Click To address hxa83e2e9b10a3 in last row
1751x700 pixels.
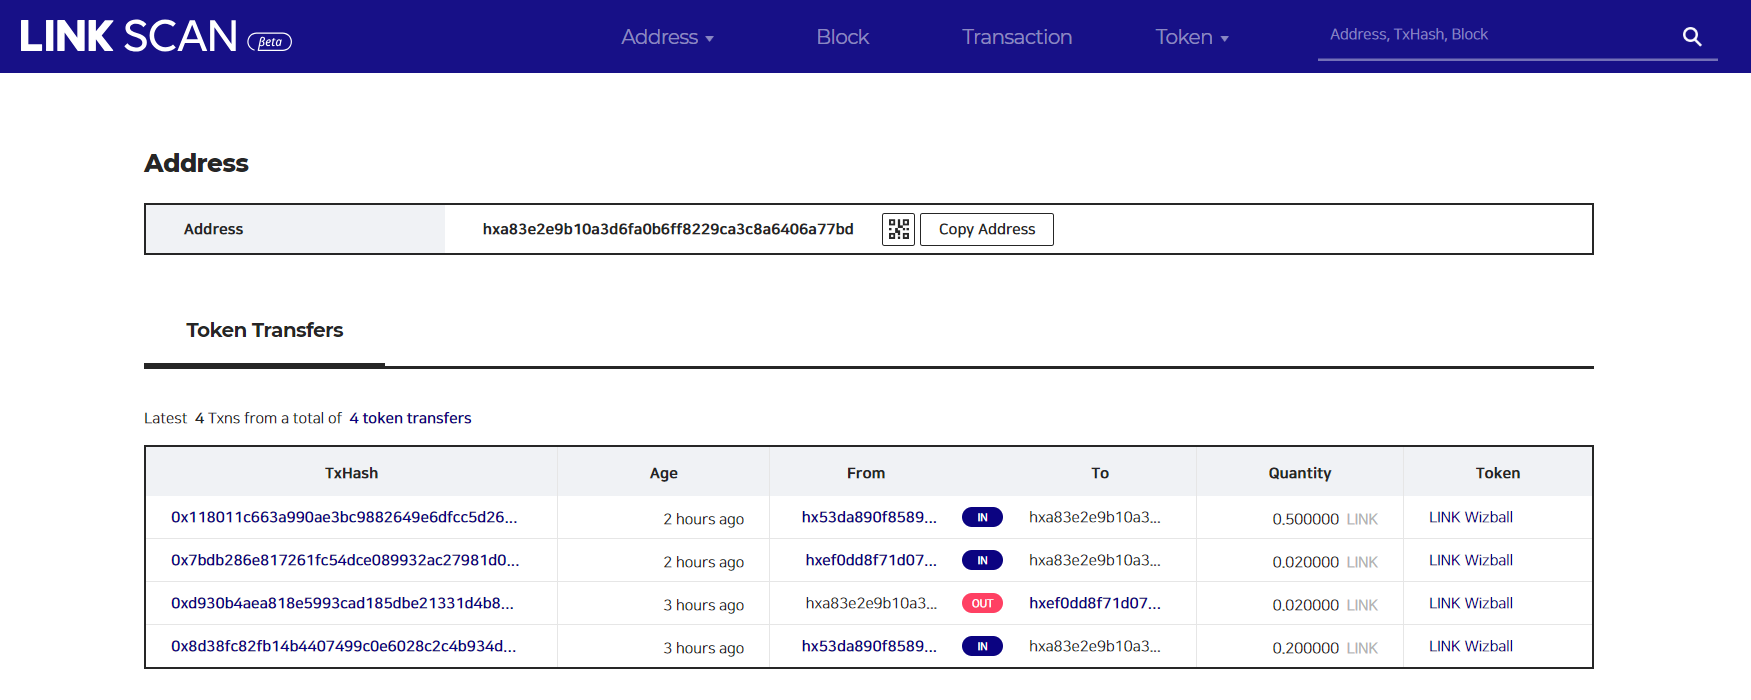(1095, 646)
